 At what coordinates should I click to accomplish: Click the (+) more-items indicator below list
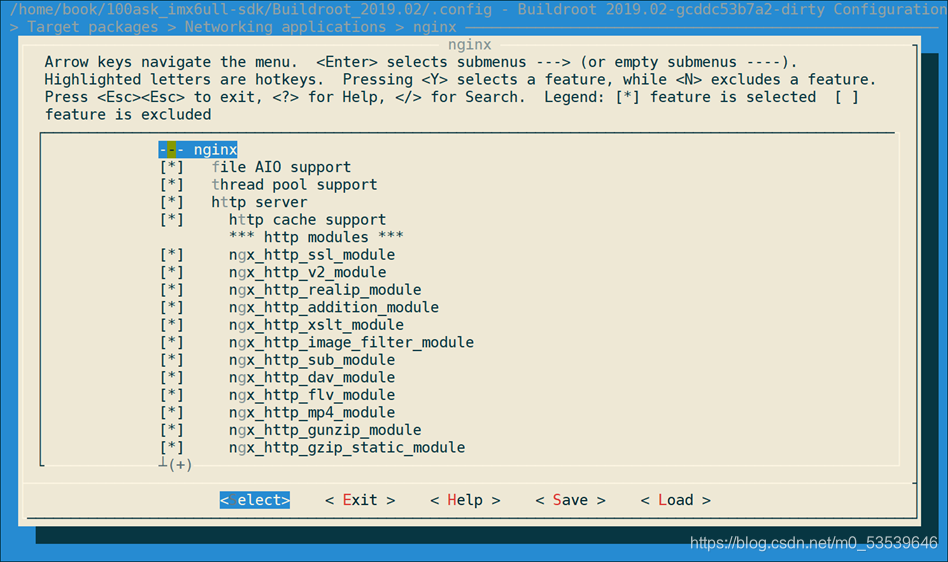180,465
